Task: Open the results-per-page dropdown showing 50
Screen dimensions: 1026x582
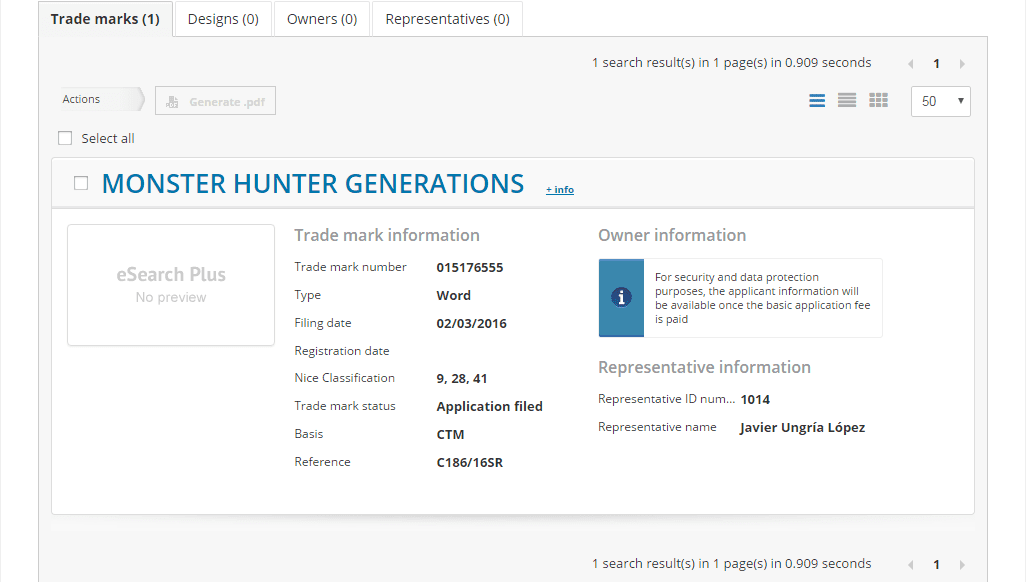Action: tap(940, 101)
